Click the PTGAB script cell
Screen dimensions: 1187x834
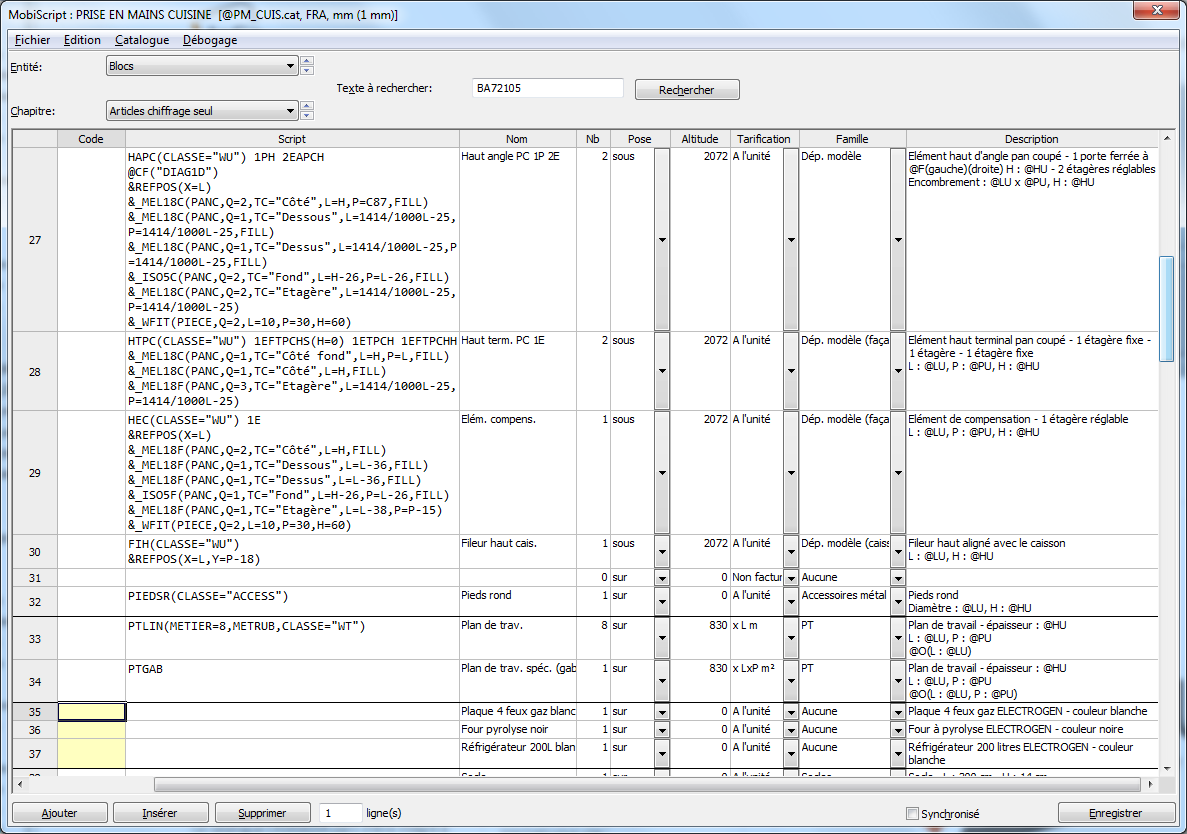tap(292, 681)
